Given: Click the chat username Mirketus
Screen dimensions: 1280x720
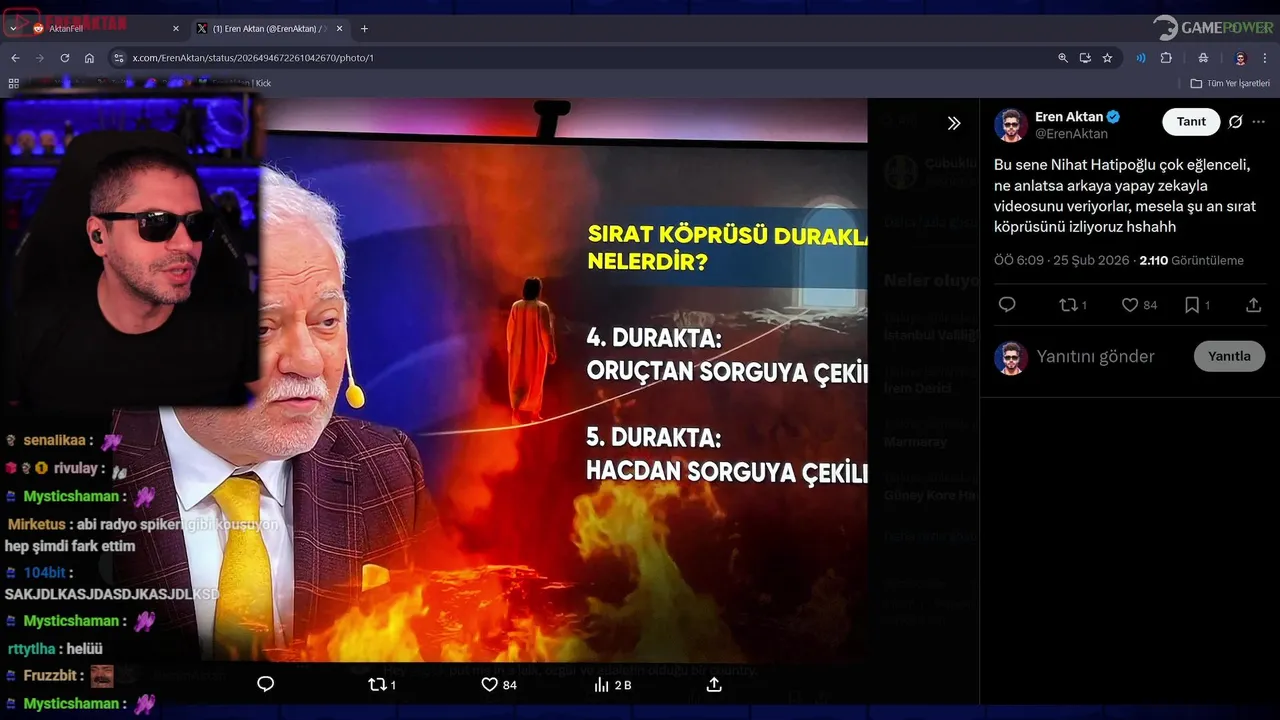Looking at the screenshot, I should click(x=36, y=524).
